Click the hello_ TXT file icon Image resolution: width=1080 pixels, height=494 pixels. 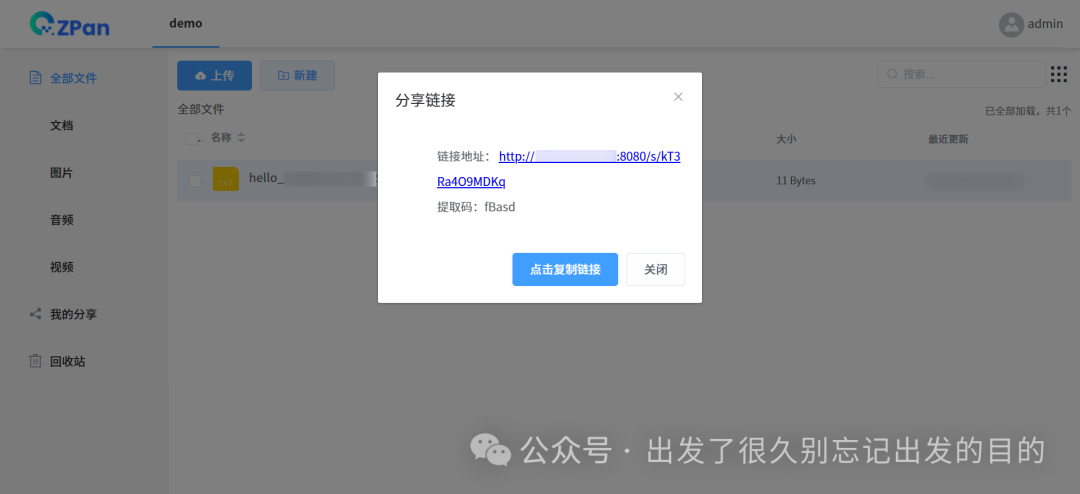coord(225,179)
